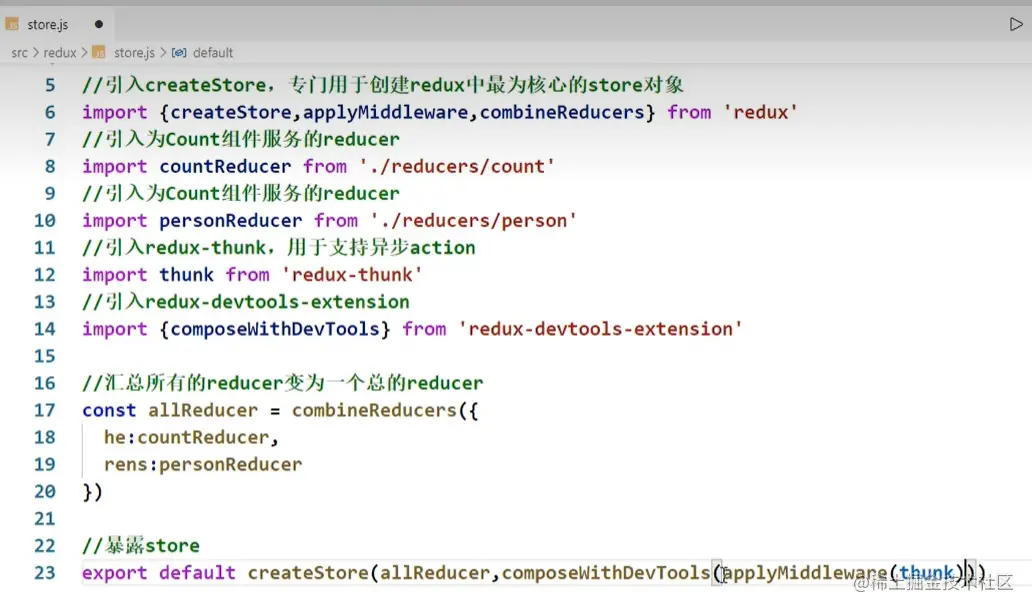The height and width of the screenshot is (611, 1032).
Task: Click 'composeWithDevTools' on line 14
Action: tap(274, 329)
